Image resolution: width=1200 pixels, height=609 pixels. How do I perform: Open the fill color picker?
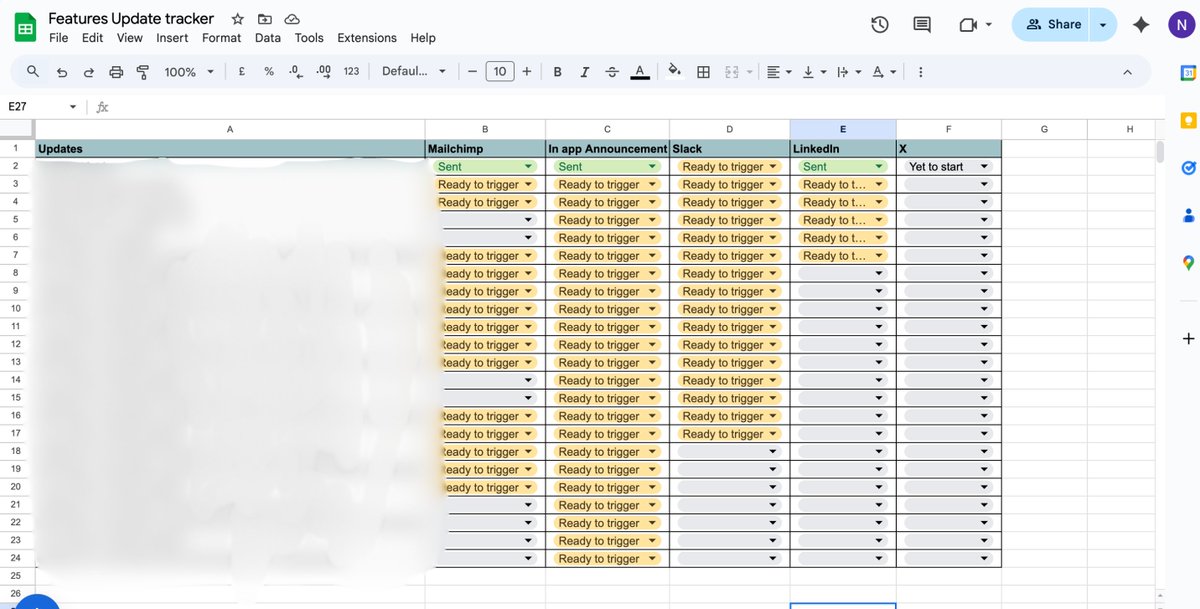point(675,72)
